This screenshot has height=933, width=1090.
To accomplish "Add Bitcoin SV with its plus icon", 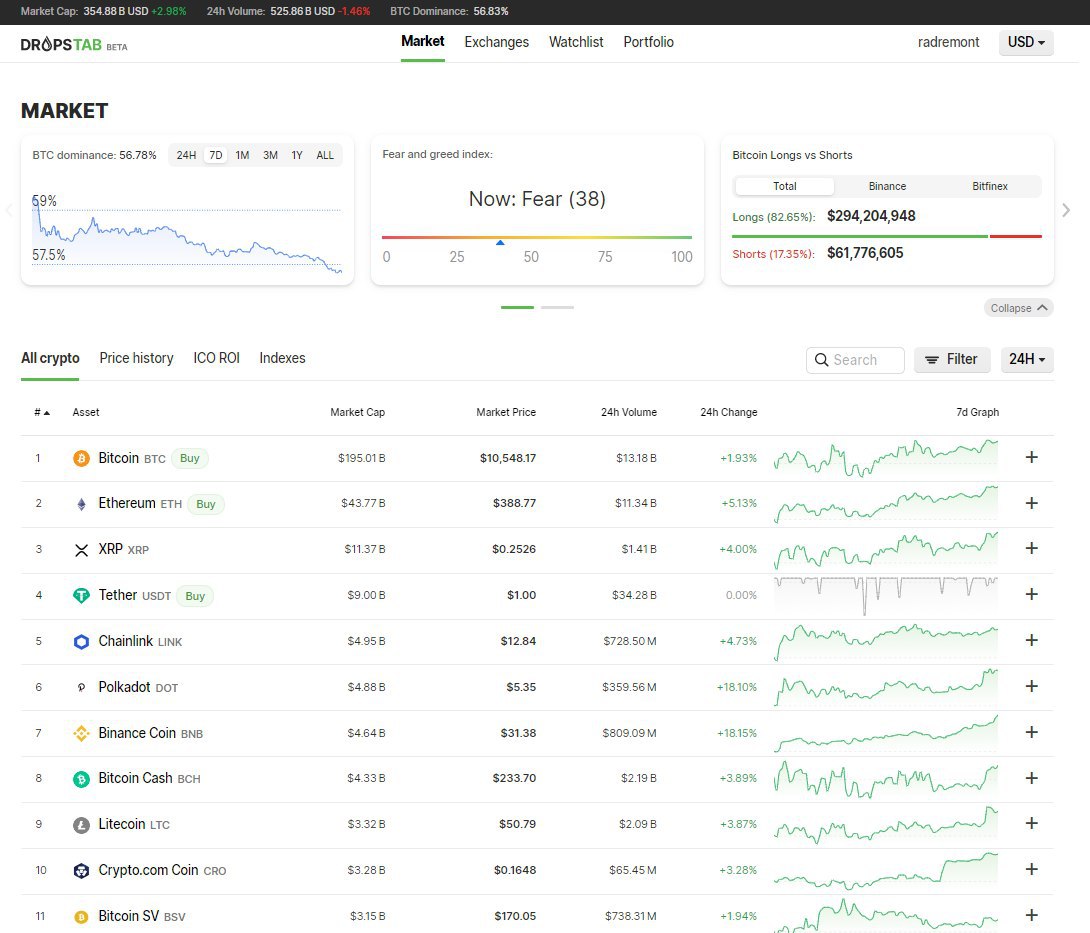I will pos(1032,915).
